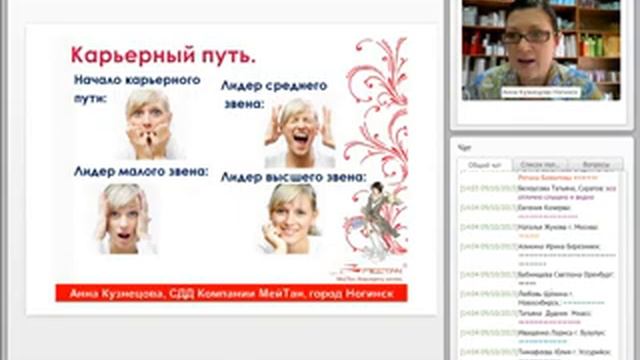Screen dimensions: 640x360
Task: Click the red Анна Кузнецова banner on slide
Action: click(231, 293)
